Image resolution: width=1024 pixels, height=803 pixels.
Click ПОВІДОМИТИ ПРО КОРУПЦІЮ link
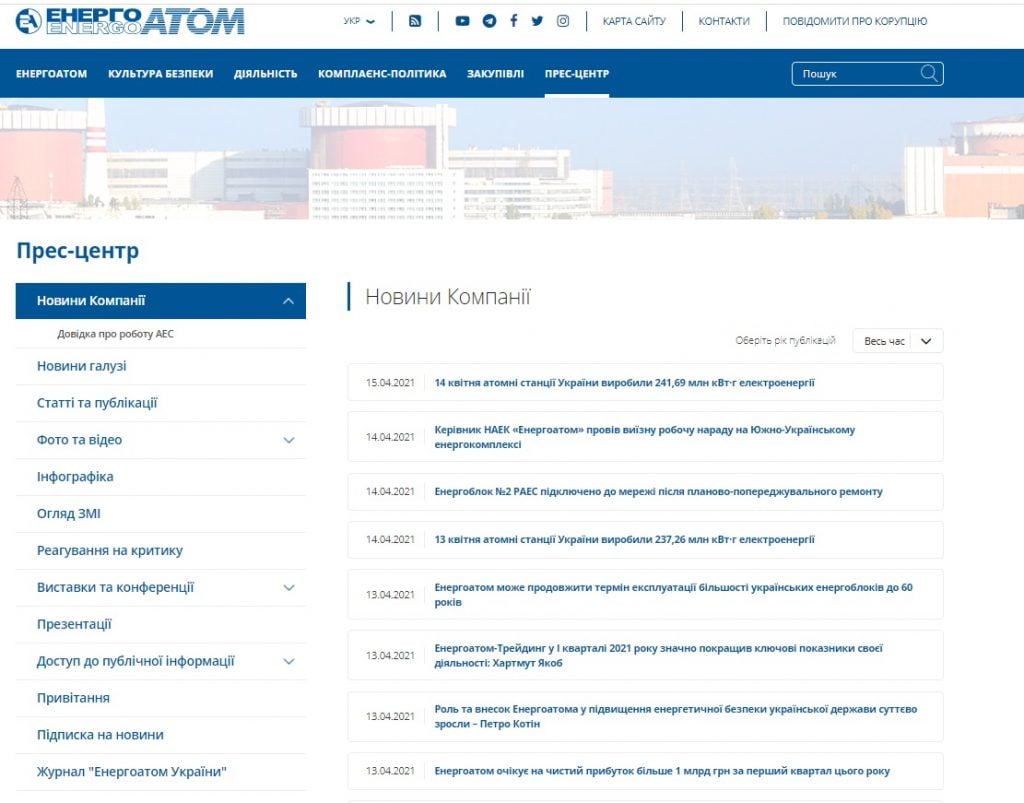(x=855, y=21)
